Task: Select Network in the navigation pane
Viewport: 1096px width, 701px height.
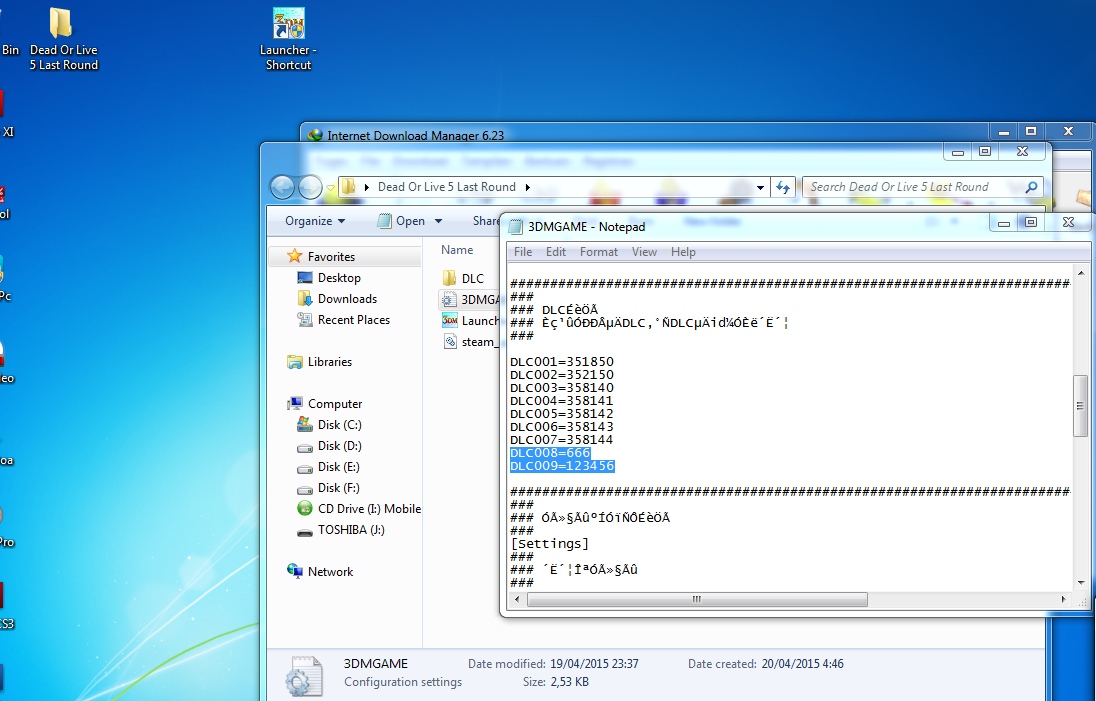Action: click(x=330, y=572)
